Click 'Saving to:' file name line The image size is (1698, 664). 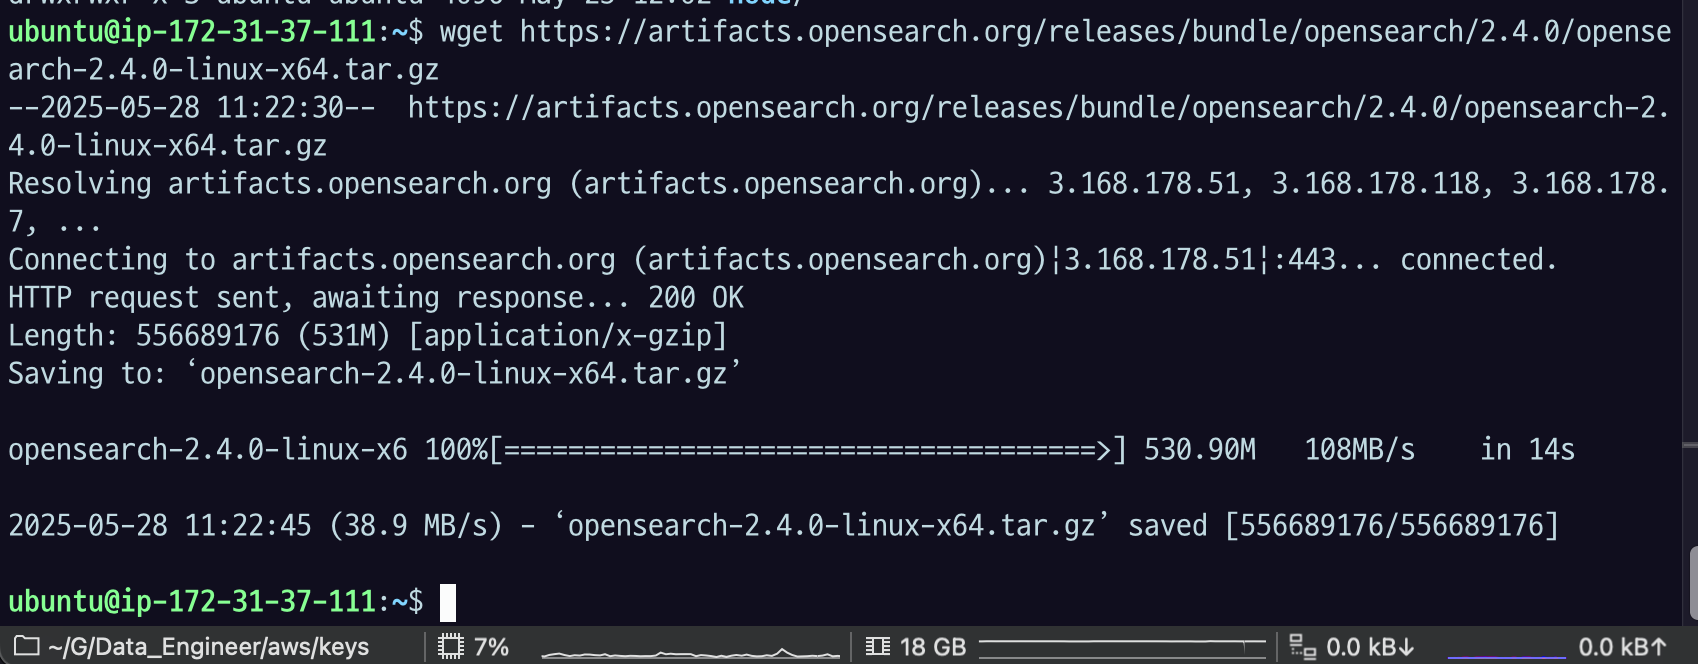pos(375,374)
